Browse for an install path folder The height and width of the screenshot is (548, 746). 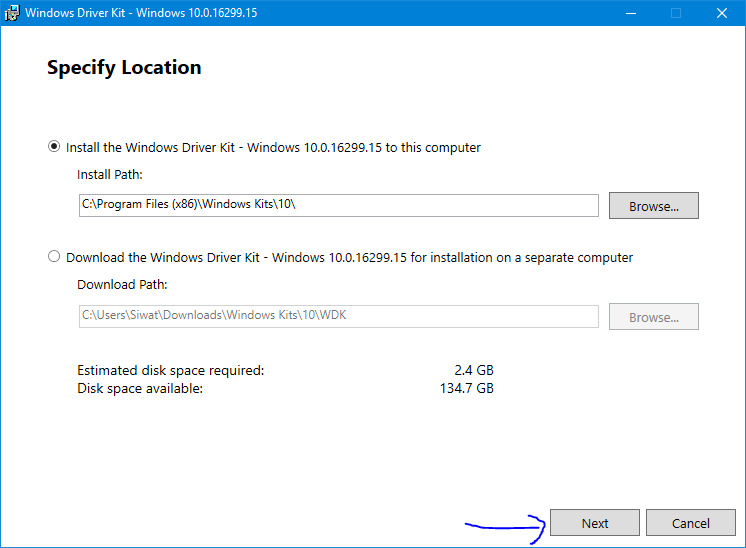pos(654,206)
